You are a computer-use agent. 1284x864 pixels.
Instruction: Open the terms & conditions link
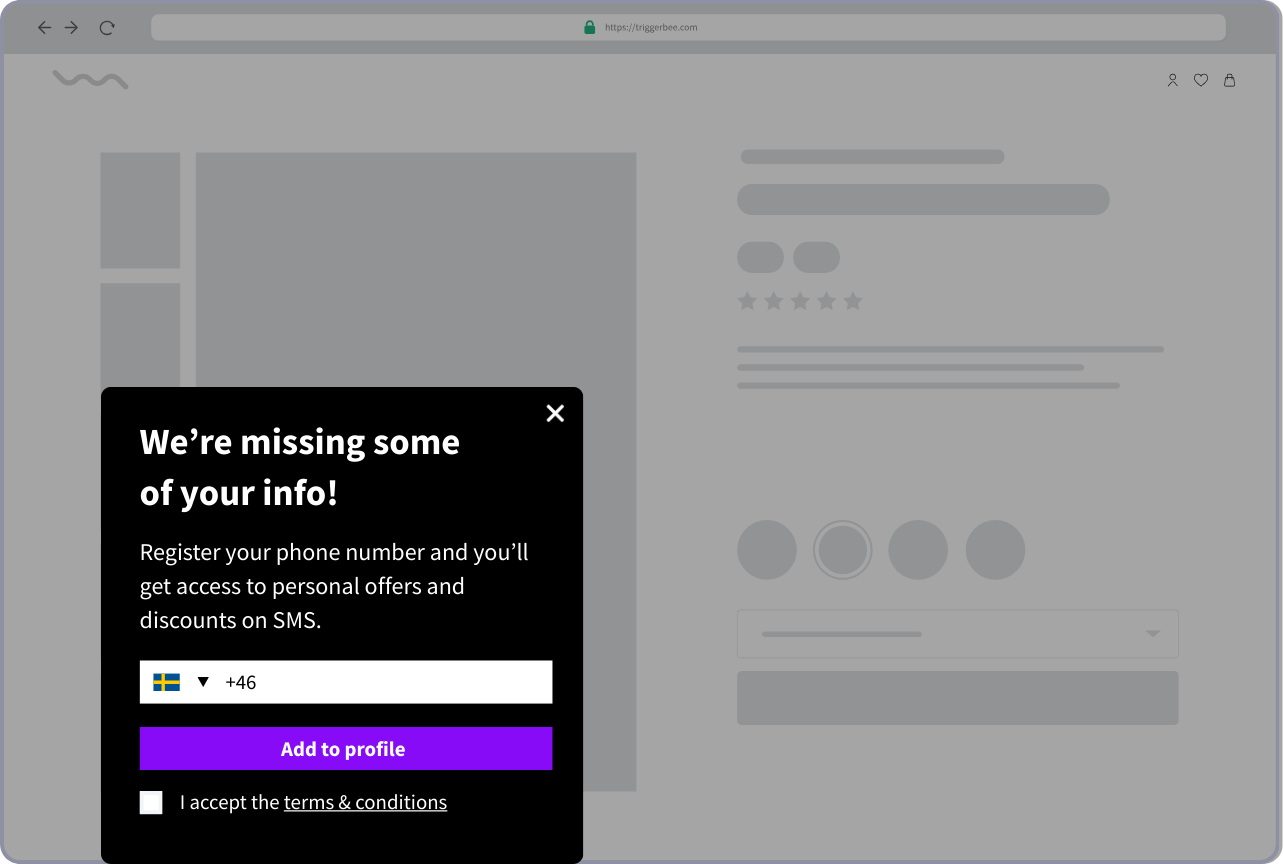point(365,802)
